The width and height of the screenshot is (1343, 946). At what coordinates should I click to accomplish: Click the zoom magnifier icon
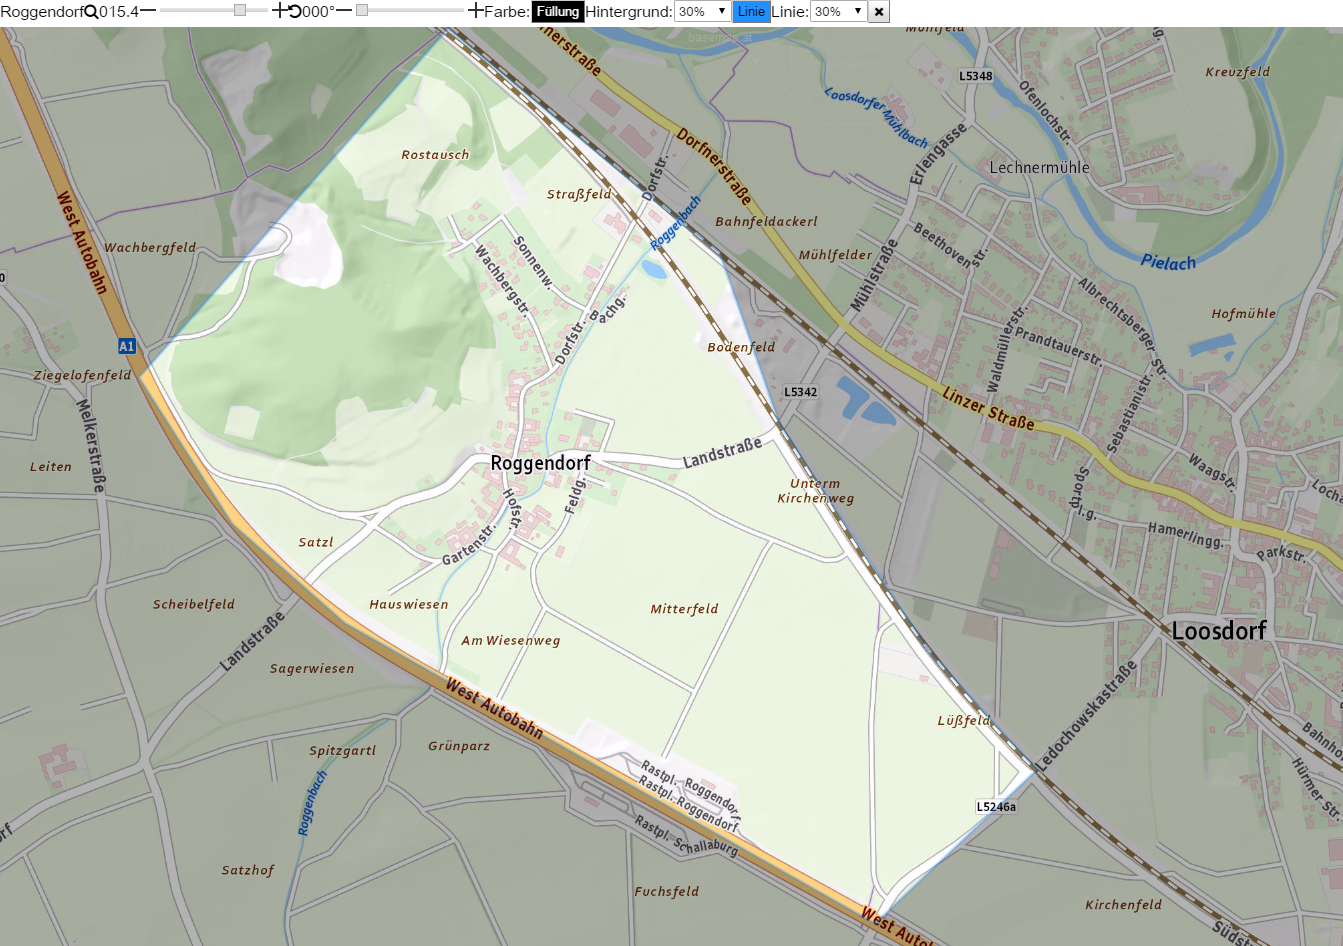(x=91, y=12)
